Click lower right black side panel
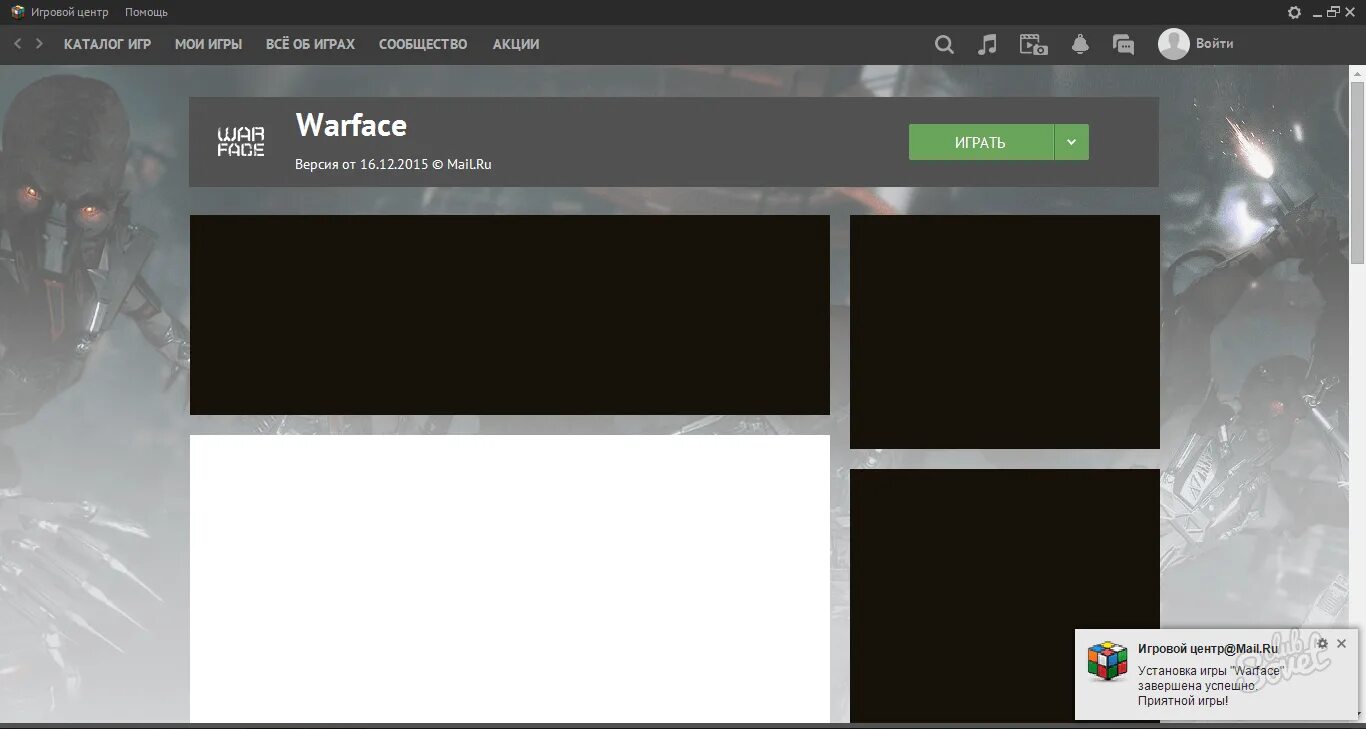This screenshot has width=1366, height=729. (1005, 595)
